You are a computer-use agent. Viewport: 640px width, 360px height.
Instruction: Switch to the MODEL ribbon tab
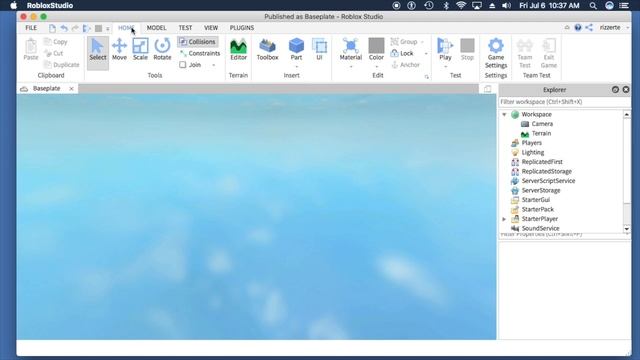tap(156, 28)
